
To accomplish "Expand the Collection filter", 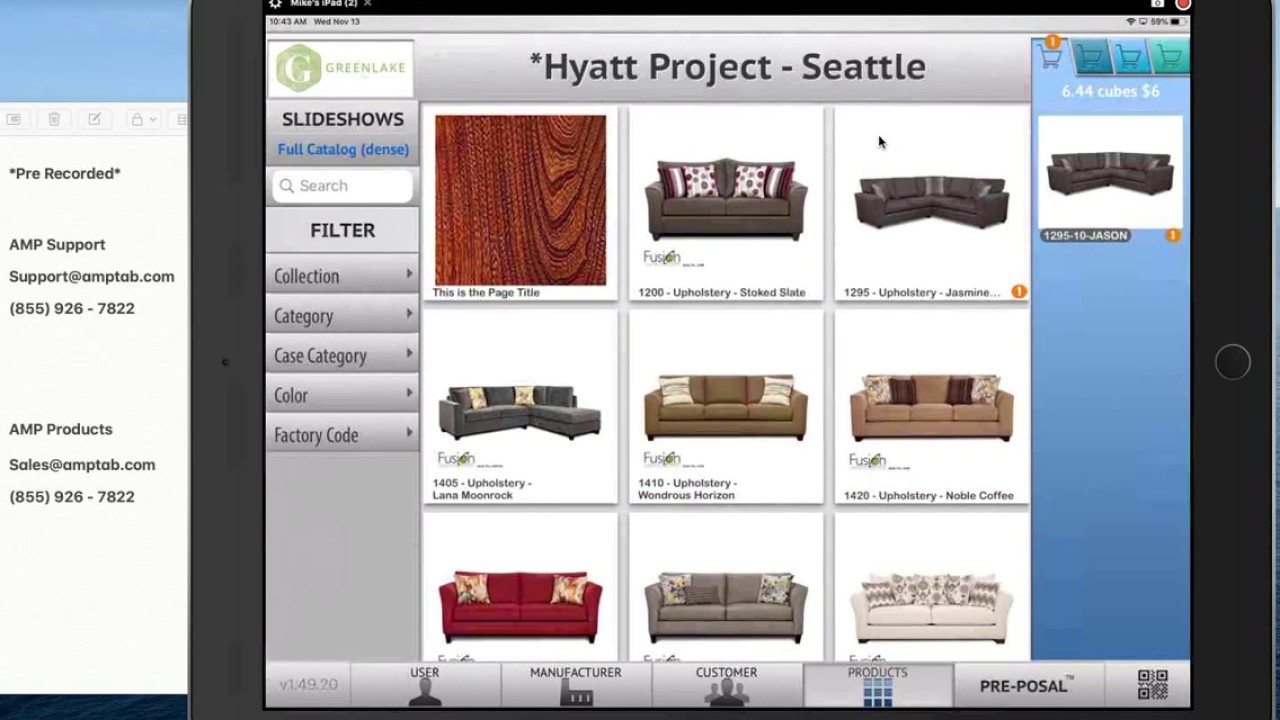I will coord(342,276).
